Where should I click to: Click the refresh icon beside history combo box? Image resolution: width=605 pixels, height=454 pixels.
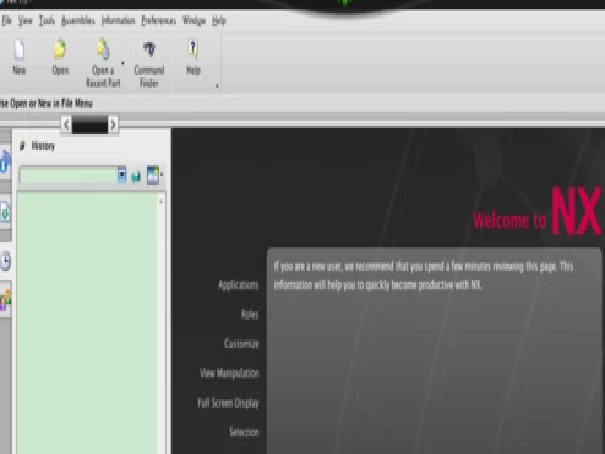[x=136, y=177]
